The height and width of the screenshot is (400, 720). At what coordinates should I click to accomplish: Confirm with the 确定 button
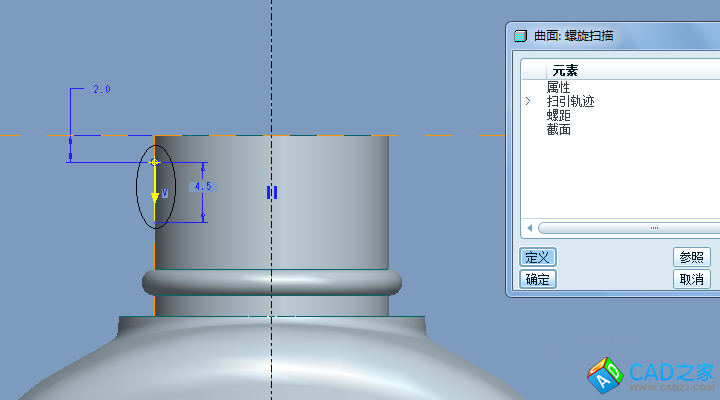pyautogui.click(x=538, y=279)
